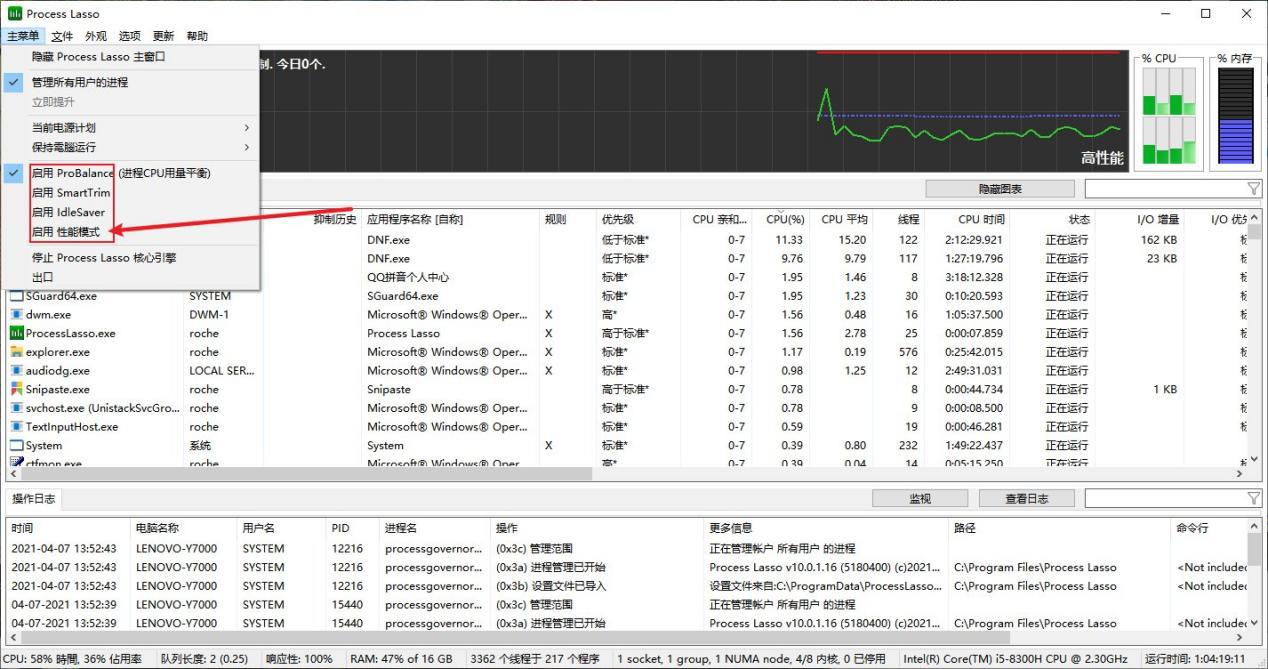Focus the action log filter field
Image resolution: width=1268 pixels, height=669 pixels.
(1165, 498)
